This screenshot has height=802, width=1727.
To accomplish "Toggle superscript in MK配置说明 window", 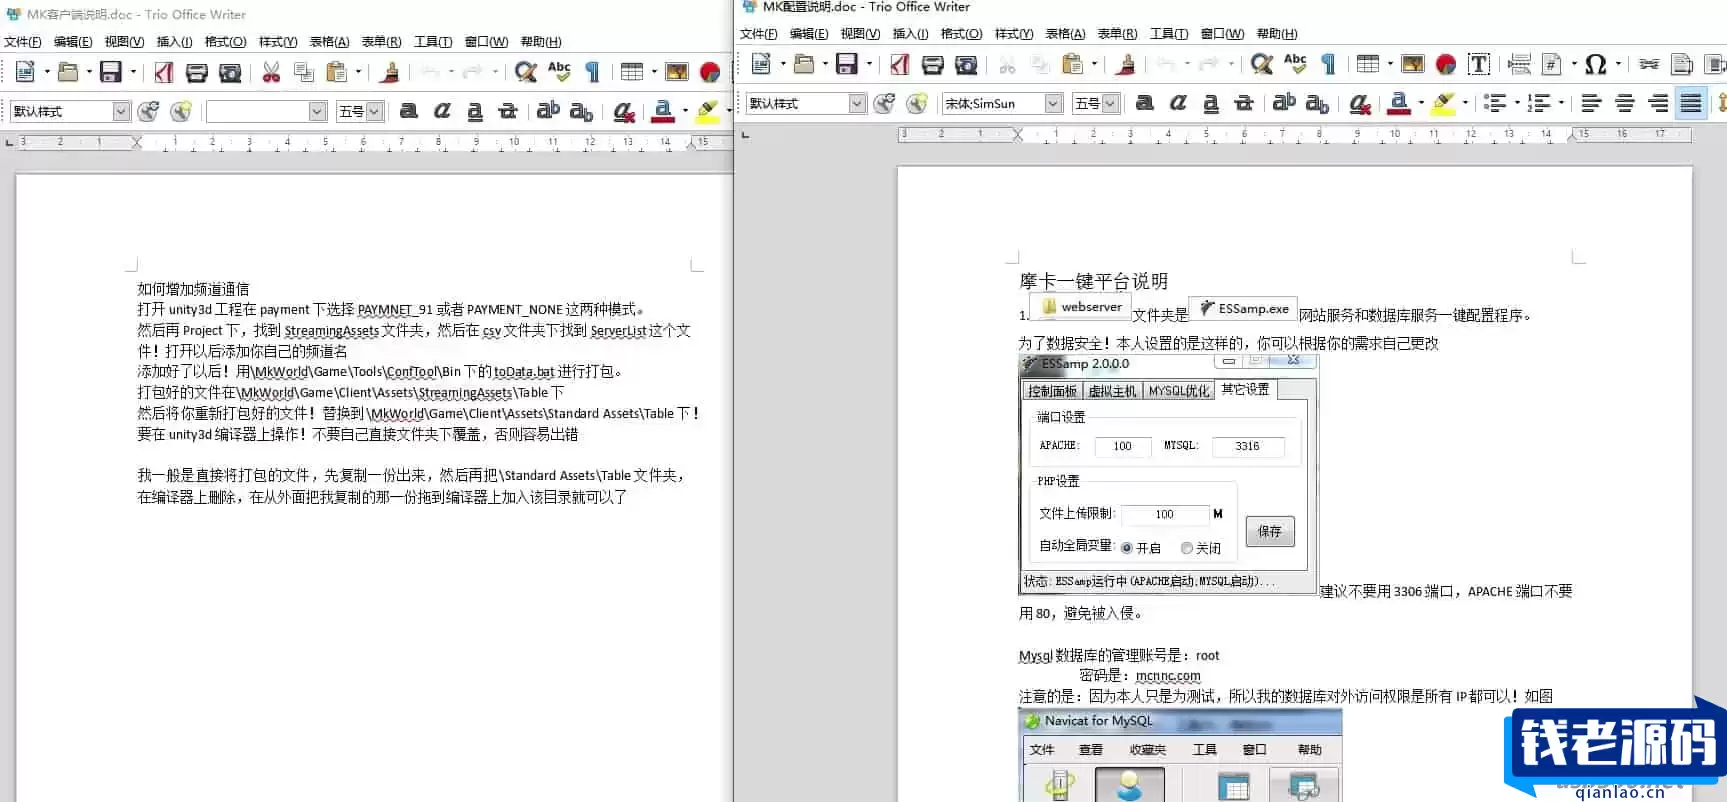I will (1284, 103).
